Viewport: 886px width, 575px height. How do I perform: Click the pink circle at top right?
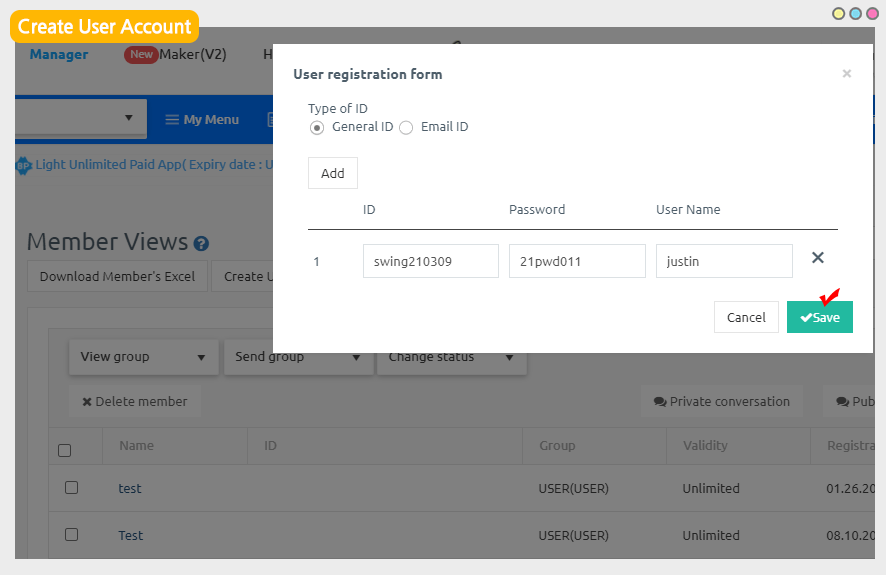pos(871,14)
